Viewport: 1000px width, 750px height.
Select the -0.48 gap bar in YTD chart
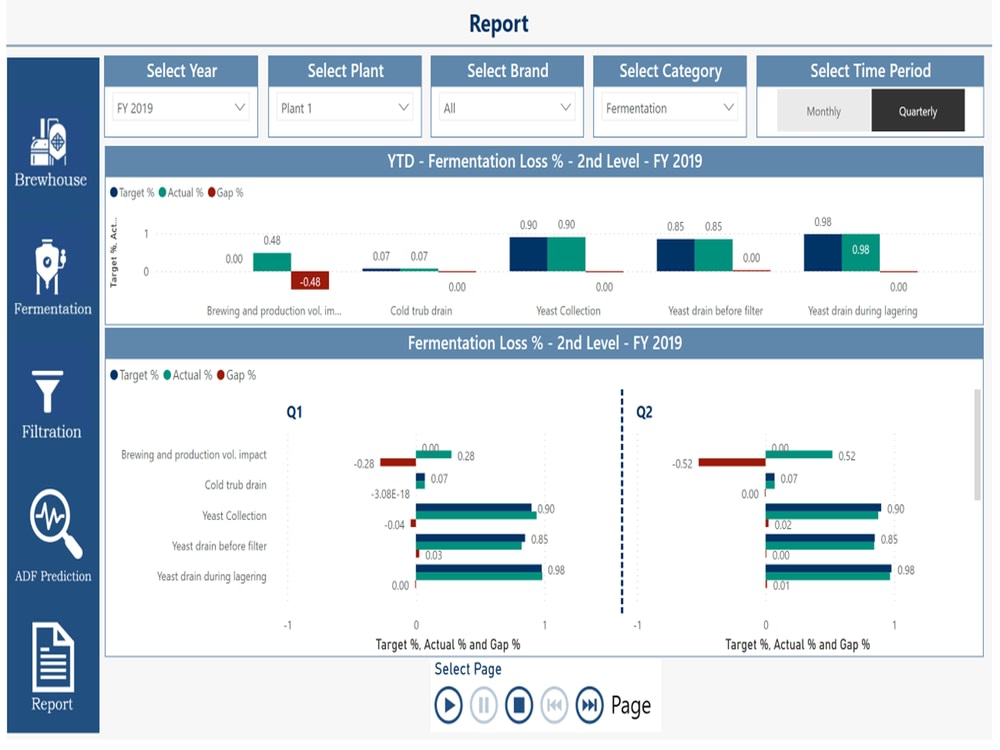310,281
